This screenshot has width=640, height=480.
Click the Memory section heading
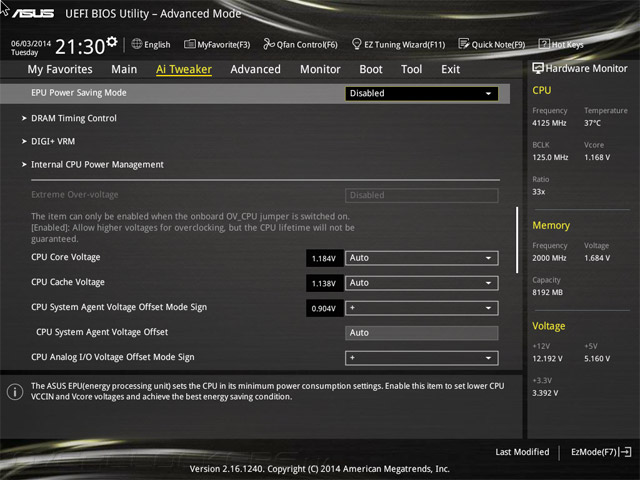click(x=551, y=225)
